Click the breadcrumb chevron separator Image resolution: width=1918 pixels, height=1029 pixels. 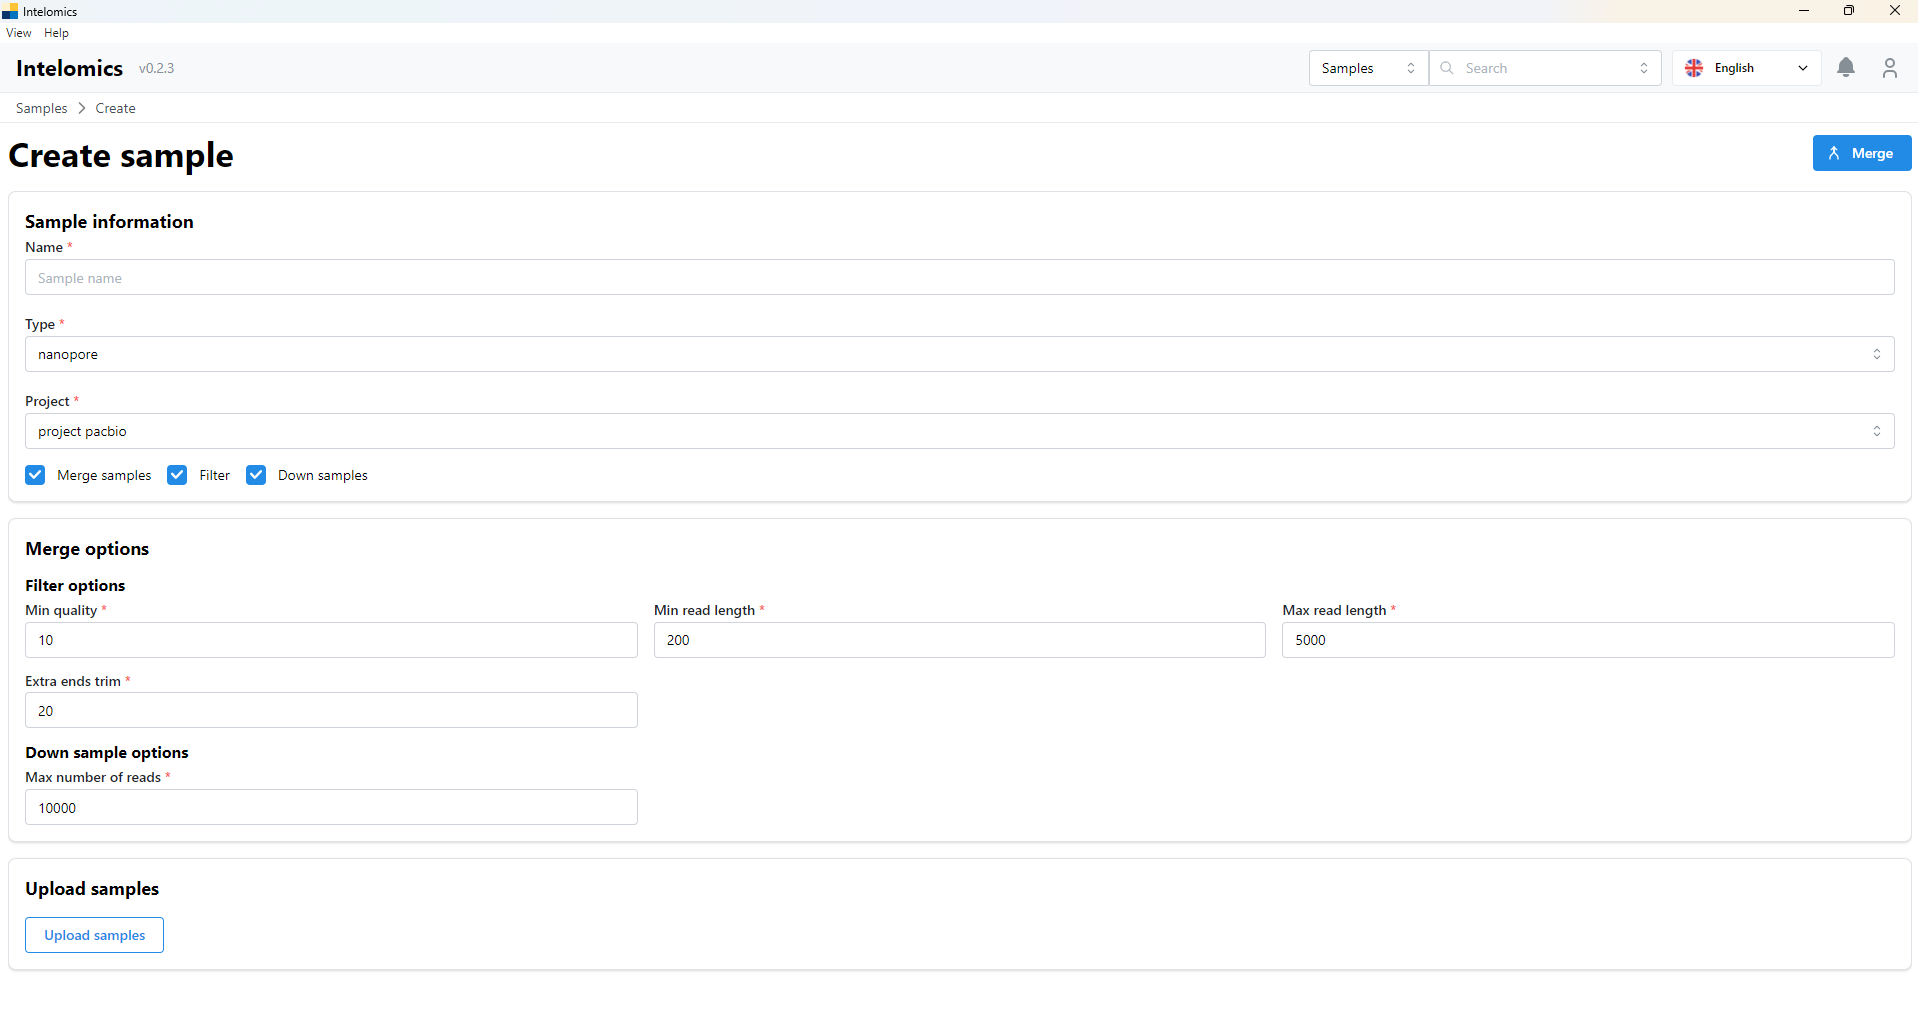click(x=82, y=108)
